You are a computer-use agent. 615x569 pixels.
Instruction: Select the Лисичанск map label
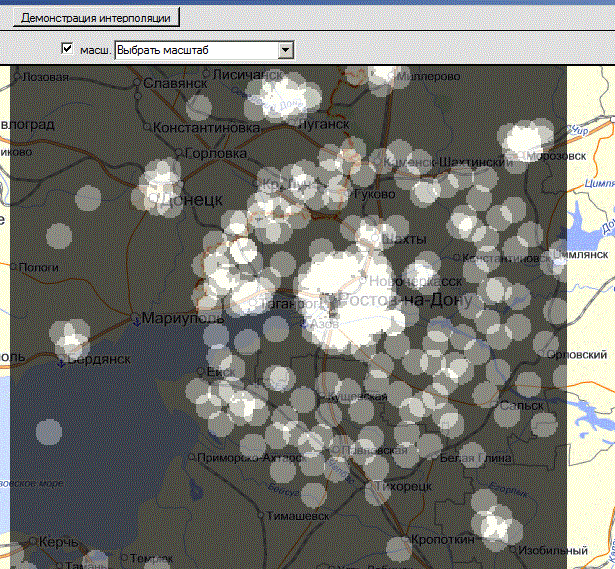pos(249,75)
